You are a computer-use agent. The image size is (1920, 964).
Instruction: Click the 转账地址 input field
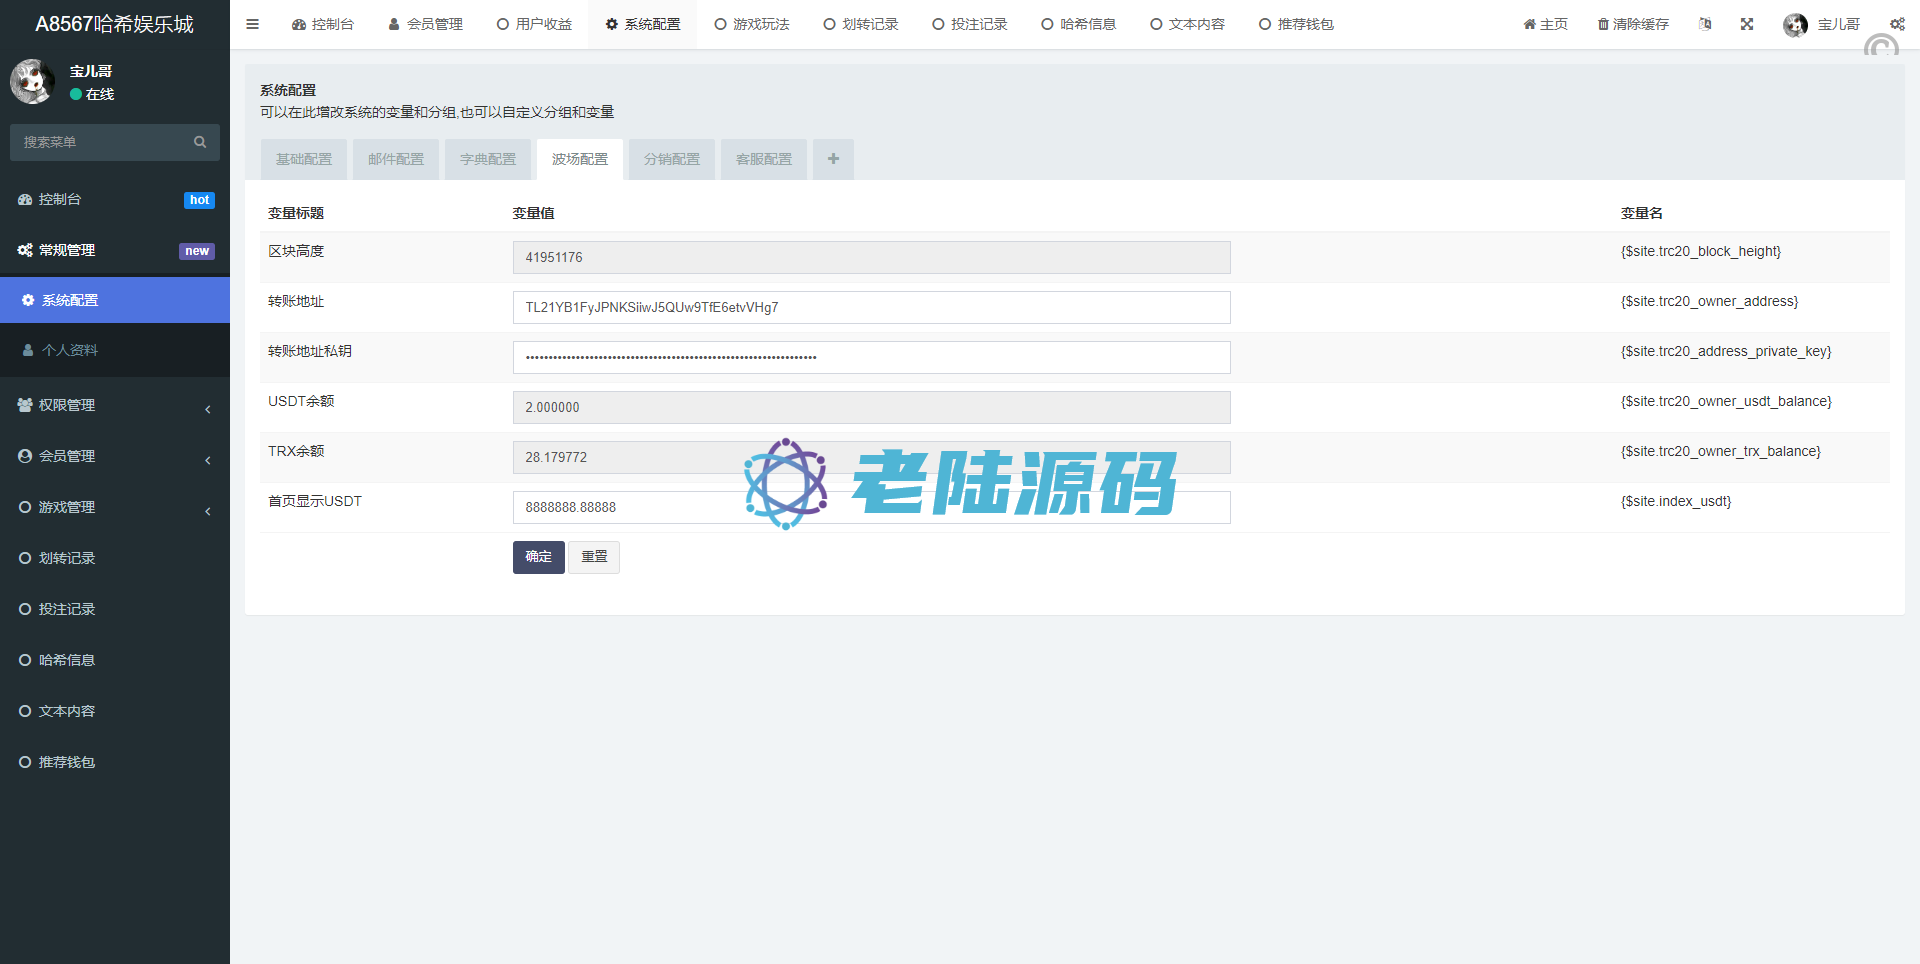(x=871, y=307)
